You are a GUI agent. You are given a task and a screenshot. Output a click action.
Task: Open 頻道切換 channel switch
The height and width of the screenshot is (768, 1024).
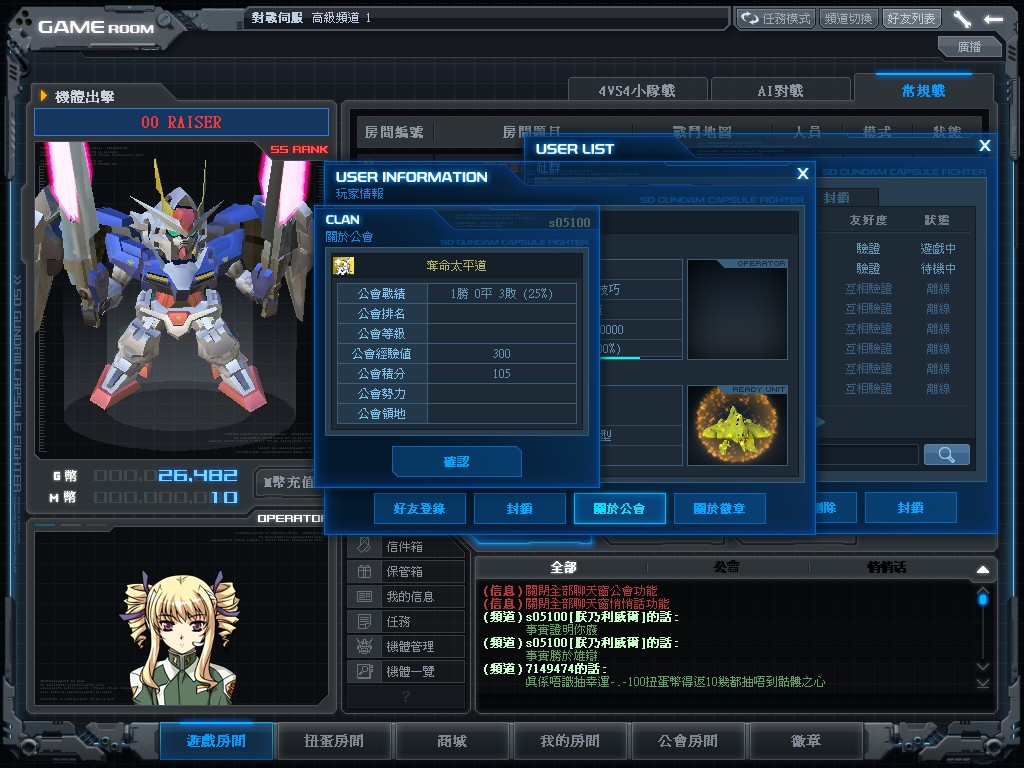tap(848, 18)
